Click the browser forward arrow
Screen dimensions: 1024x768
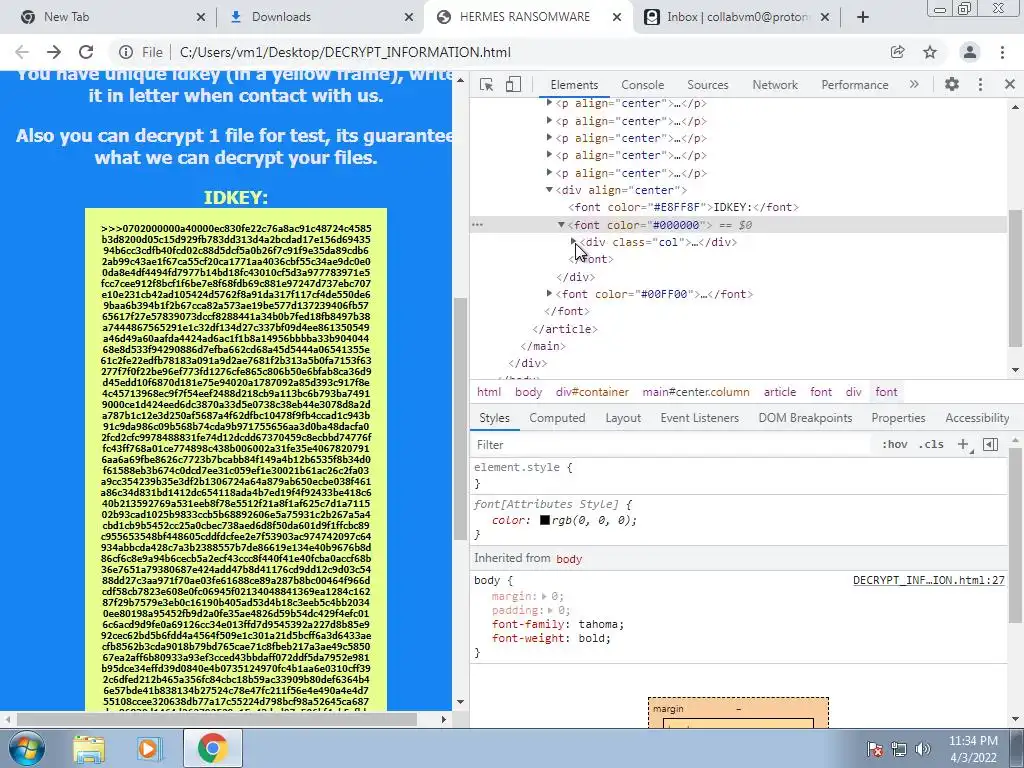54,52
